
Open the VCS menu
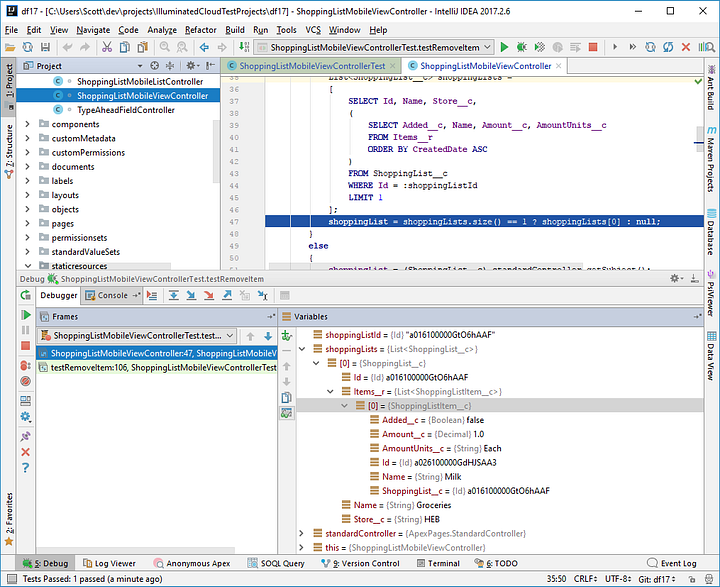click(x=313, y=30)
